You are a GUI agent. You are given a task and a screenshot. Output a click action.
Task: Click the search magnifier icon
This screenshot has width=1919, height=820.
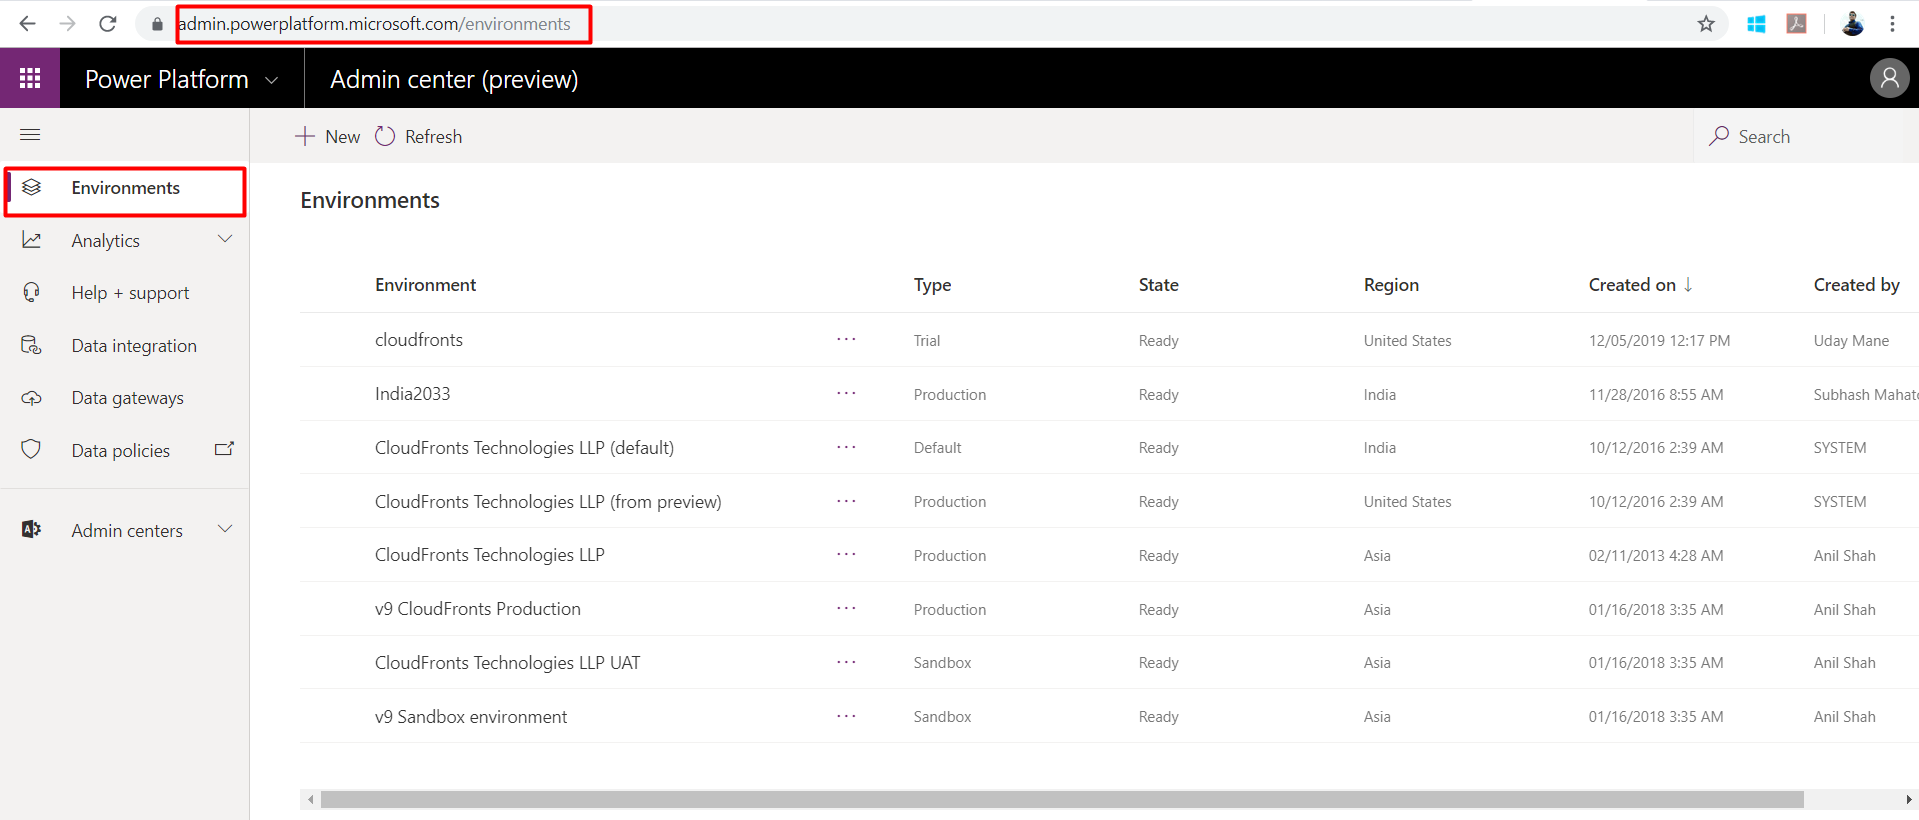pyautogui.click(x=1719, y=136)
